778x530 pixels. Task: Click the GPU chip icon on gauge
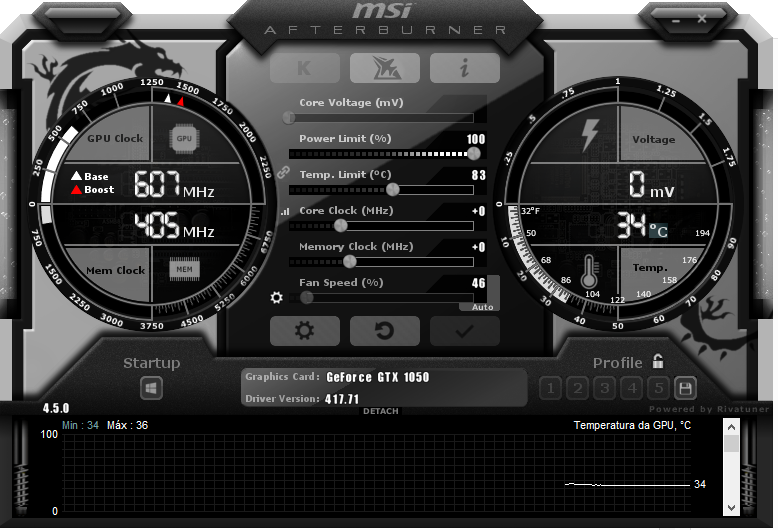coord(184,138)
